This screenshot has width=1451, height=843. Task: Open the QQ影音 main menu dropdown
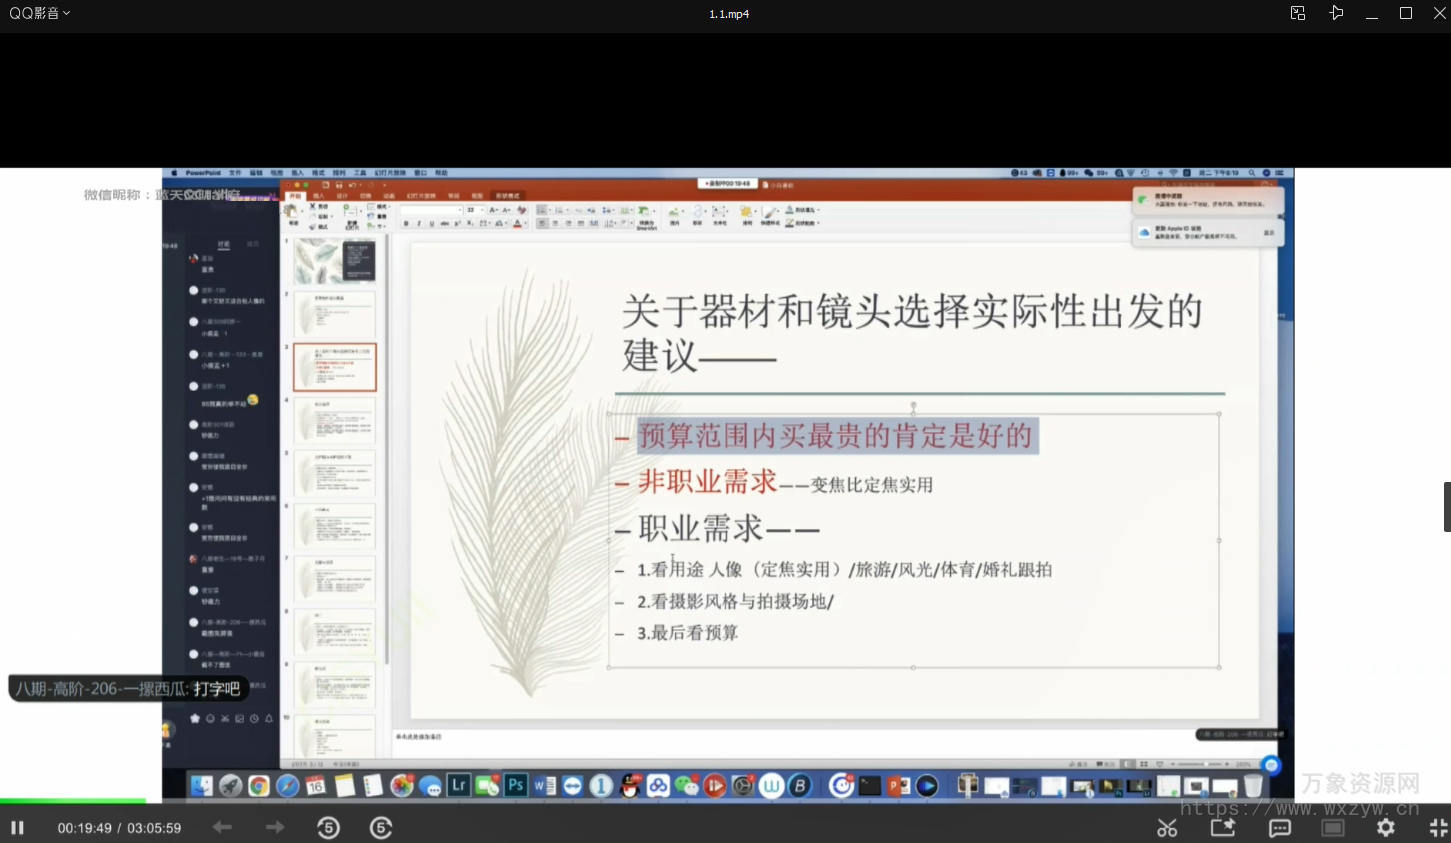(40, 13)
